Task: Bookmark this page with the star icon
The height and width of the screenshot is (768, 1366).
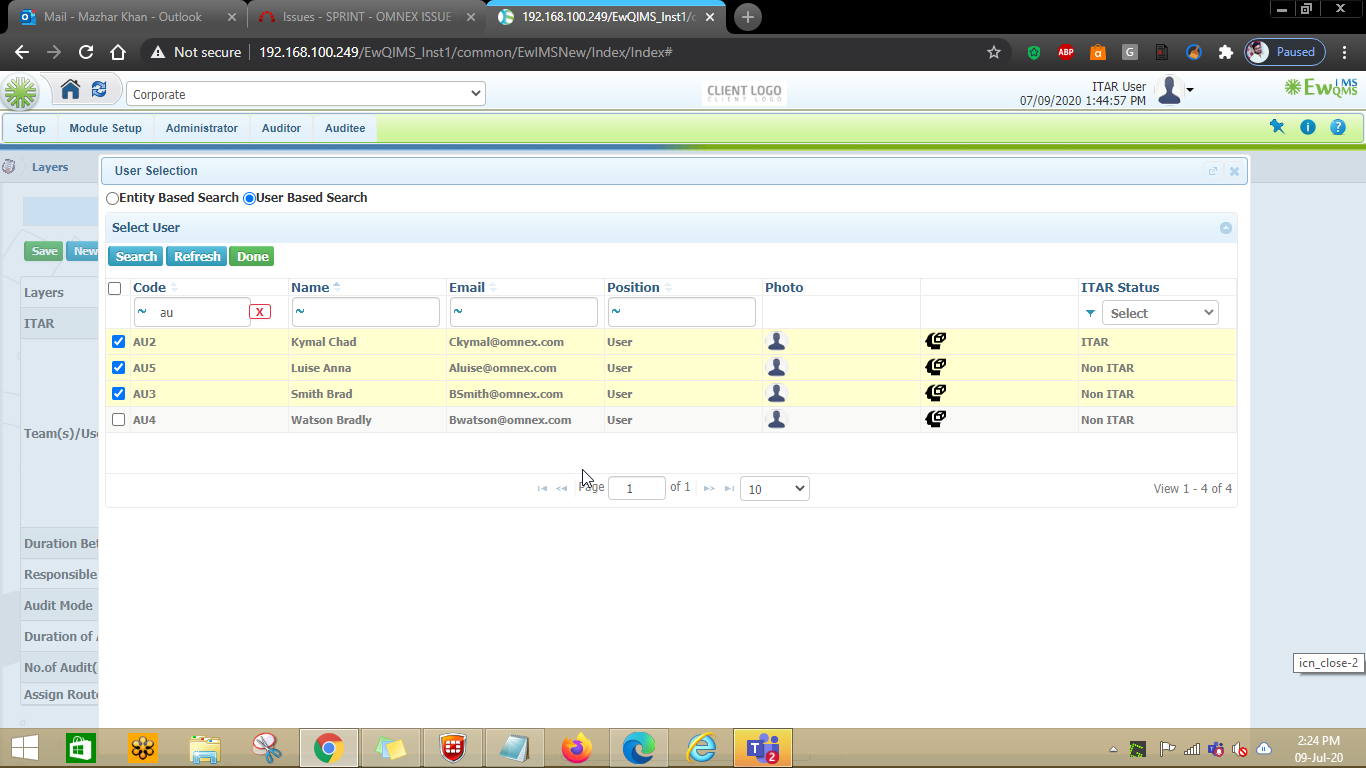Action: 994,52
